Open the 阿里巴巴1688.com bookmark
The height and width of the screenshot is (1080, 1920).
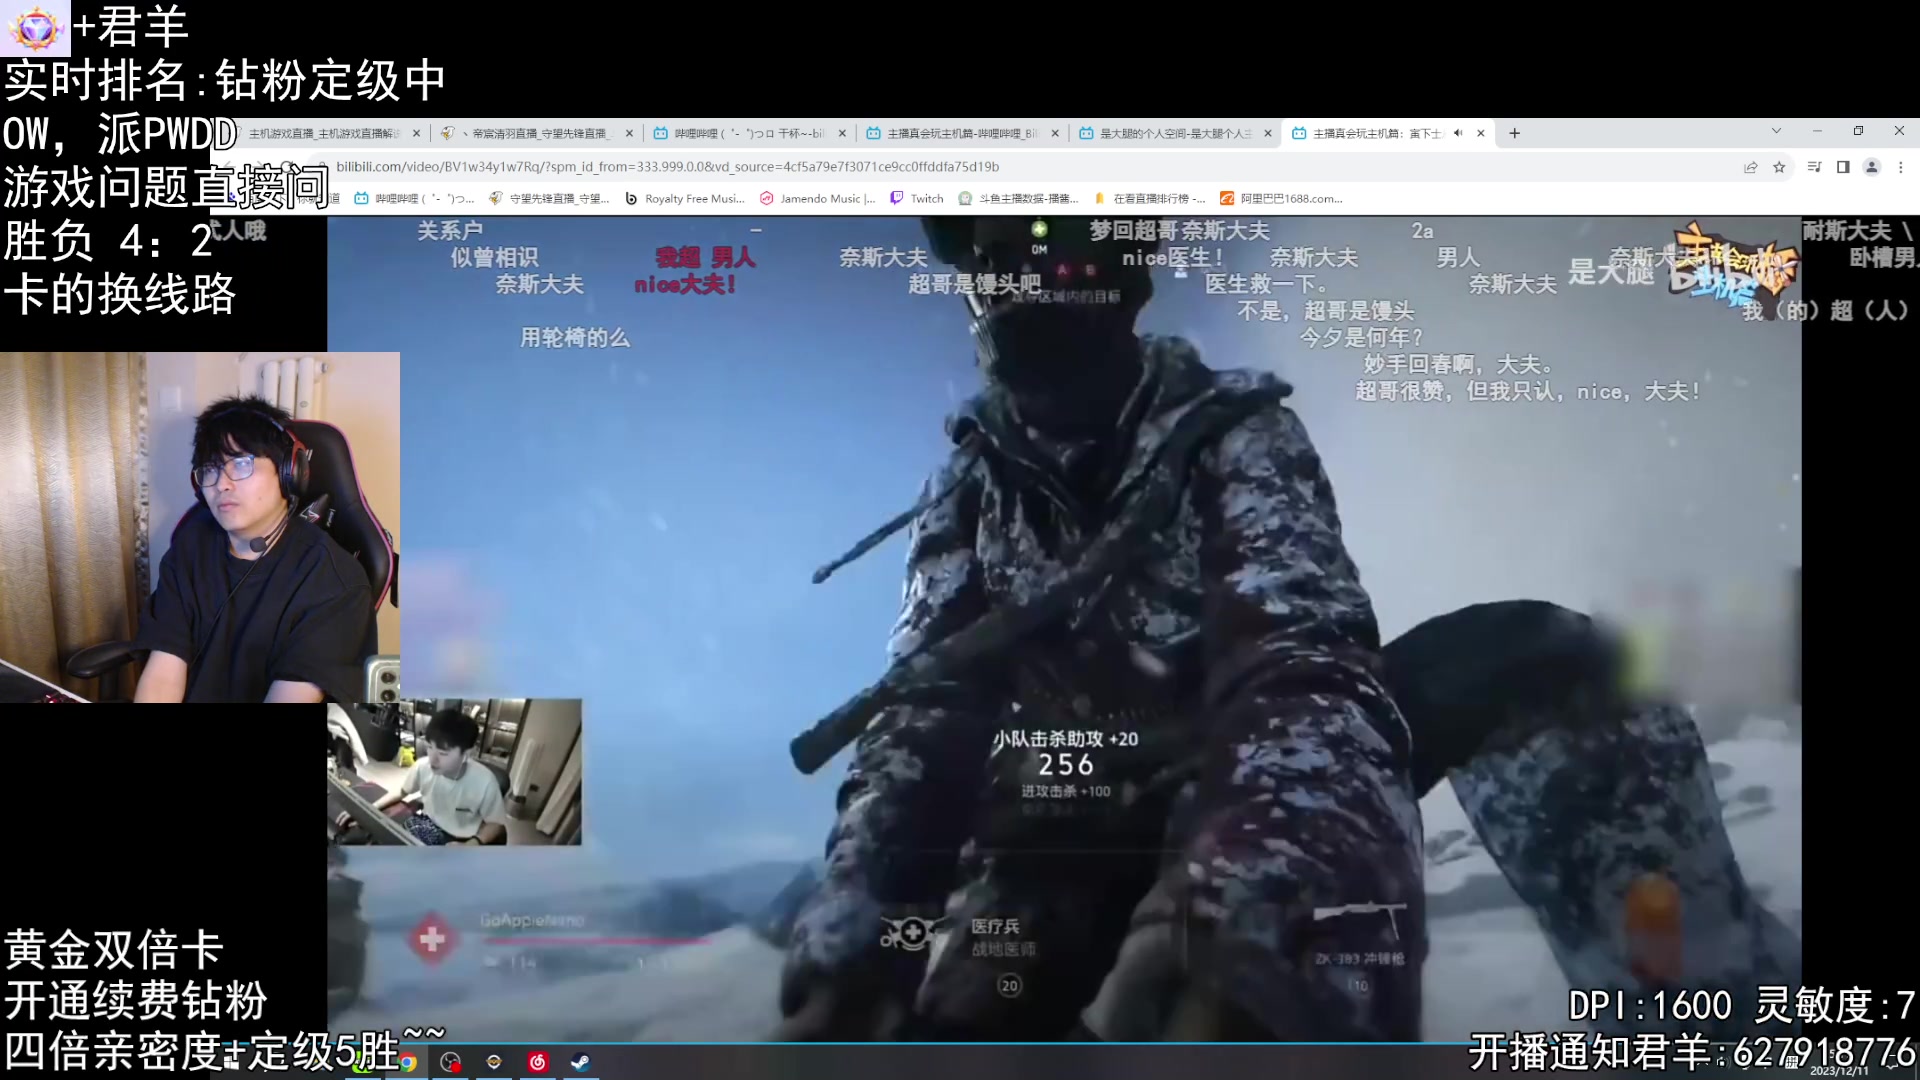[1281, 198]
